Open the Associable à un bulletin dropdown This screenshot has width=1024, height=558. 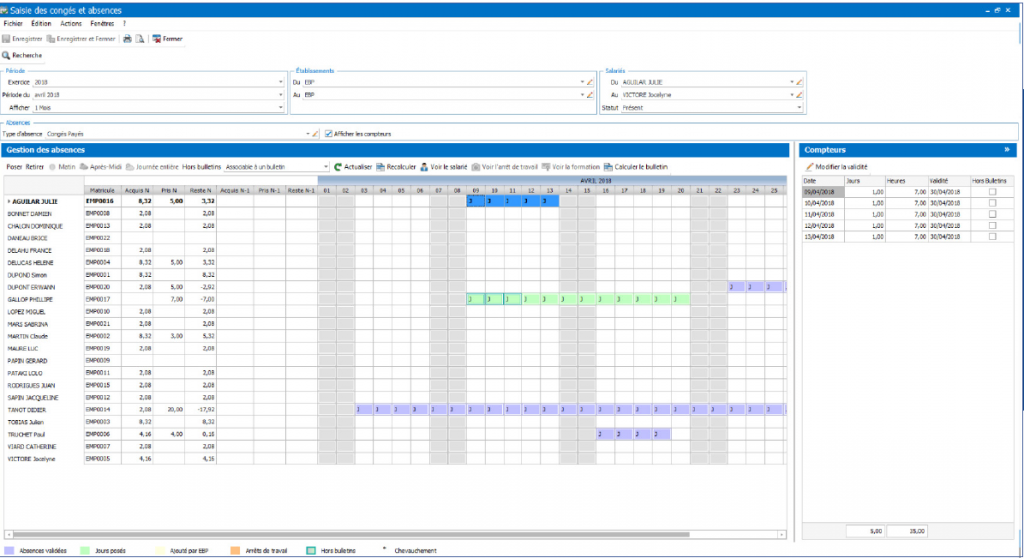325,167
